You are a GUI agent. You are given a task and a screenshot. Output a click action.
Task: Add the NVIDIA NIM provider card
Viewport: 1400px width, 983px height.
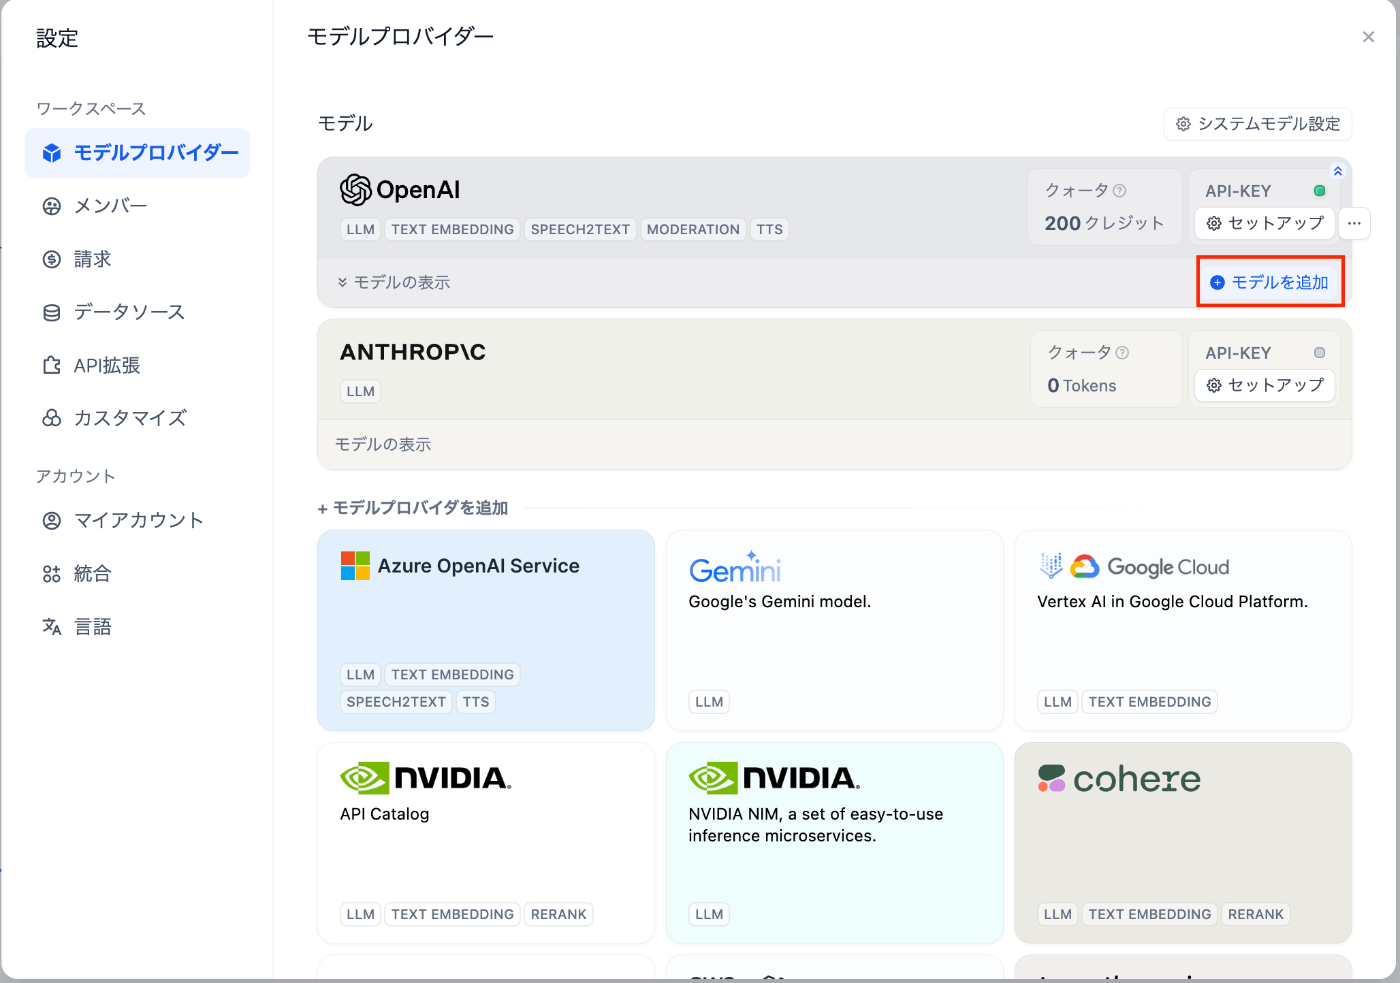pyautogui.click(x=835, y=843)
